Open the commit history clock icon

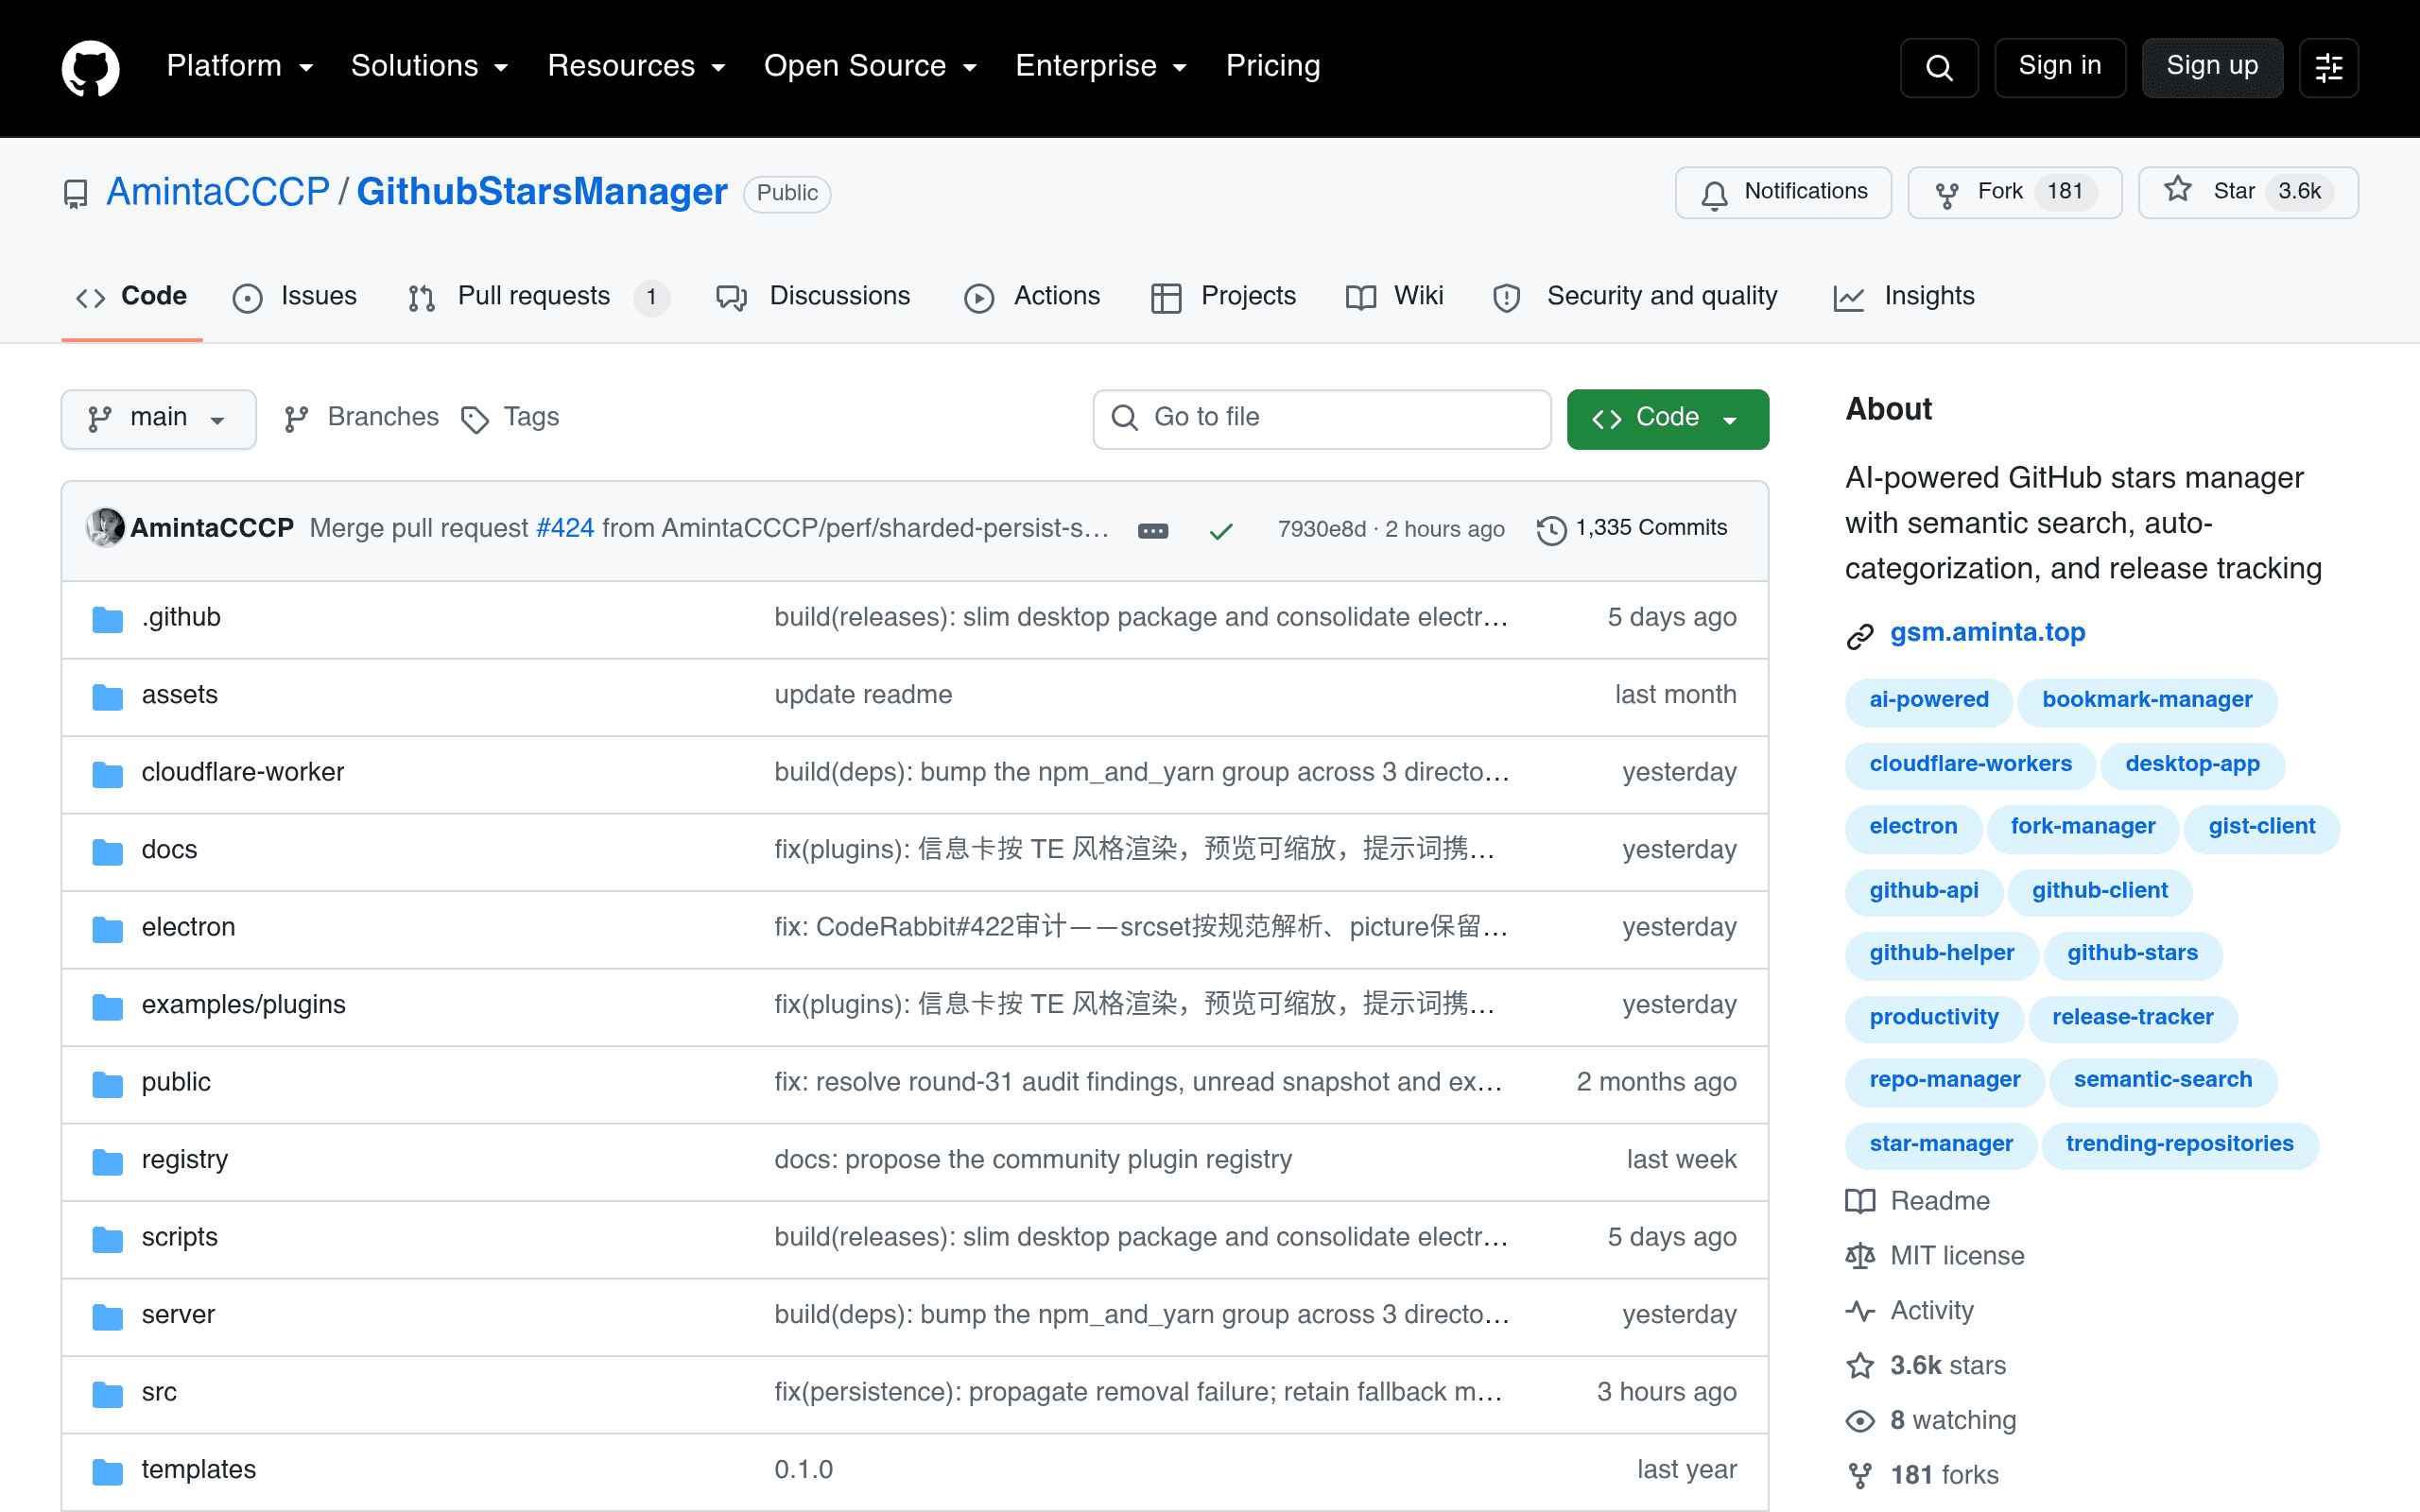click(1551, 529)
